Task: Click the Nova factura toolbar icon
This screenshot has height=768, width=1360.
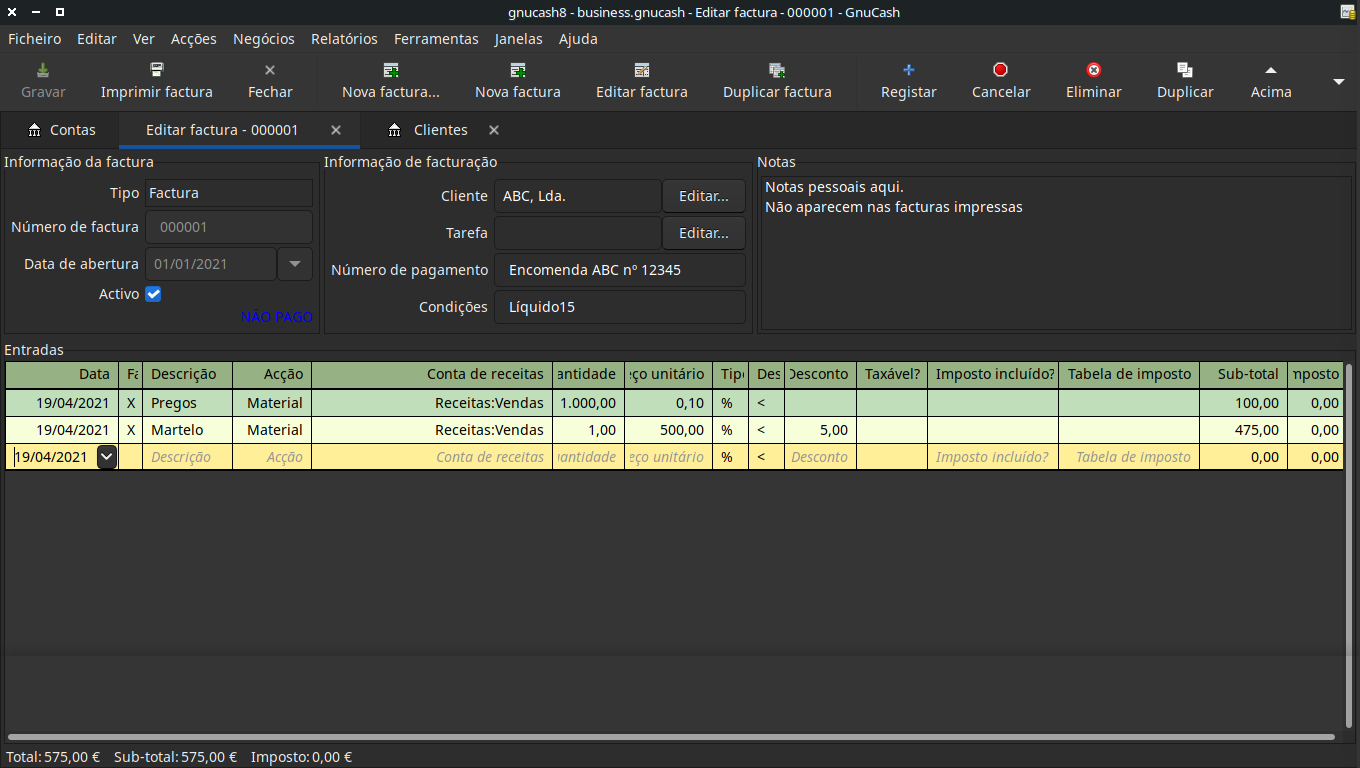Action: 518,70
